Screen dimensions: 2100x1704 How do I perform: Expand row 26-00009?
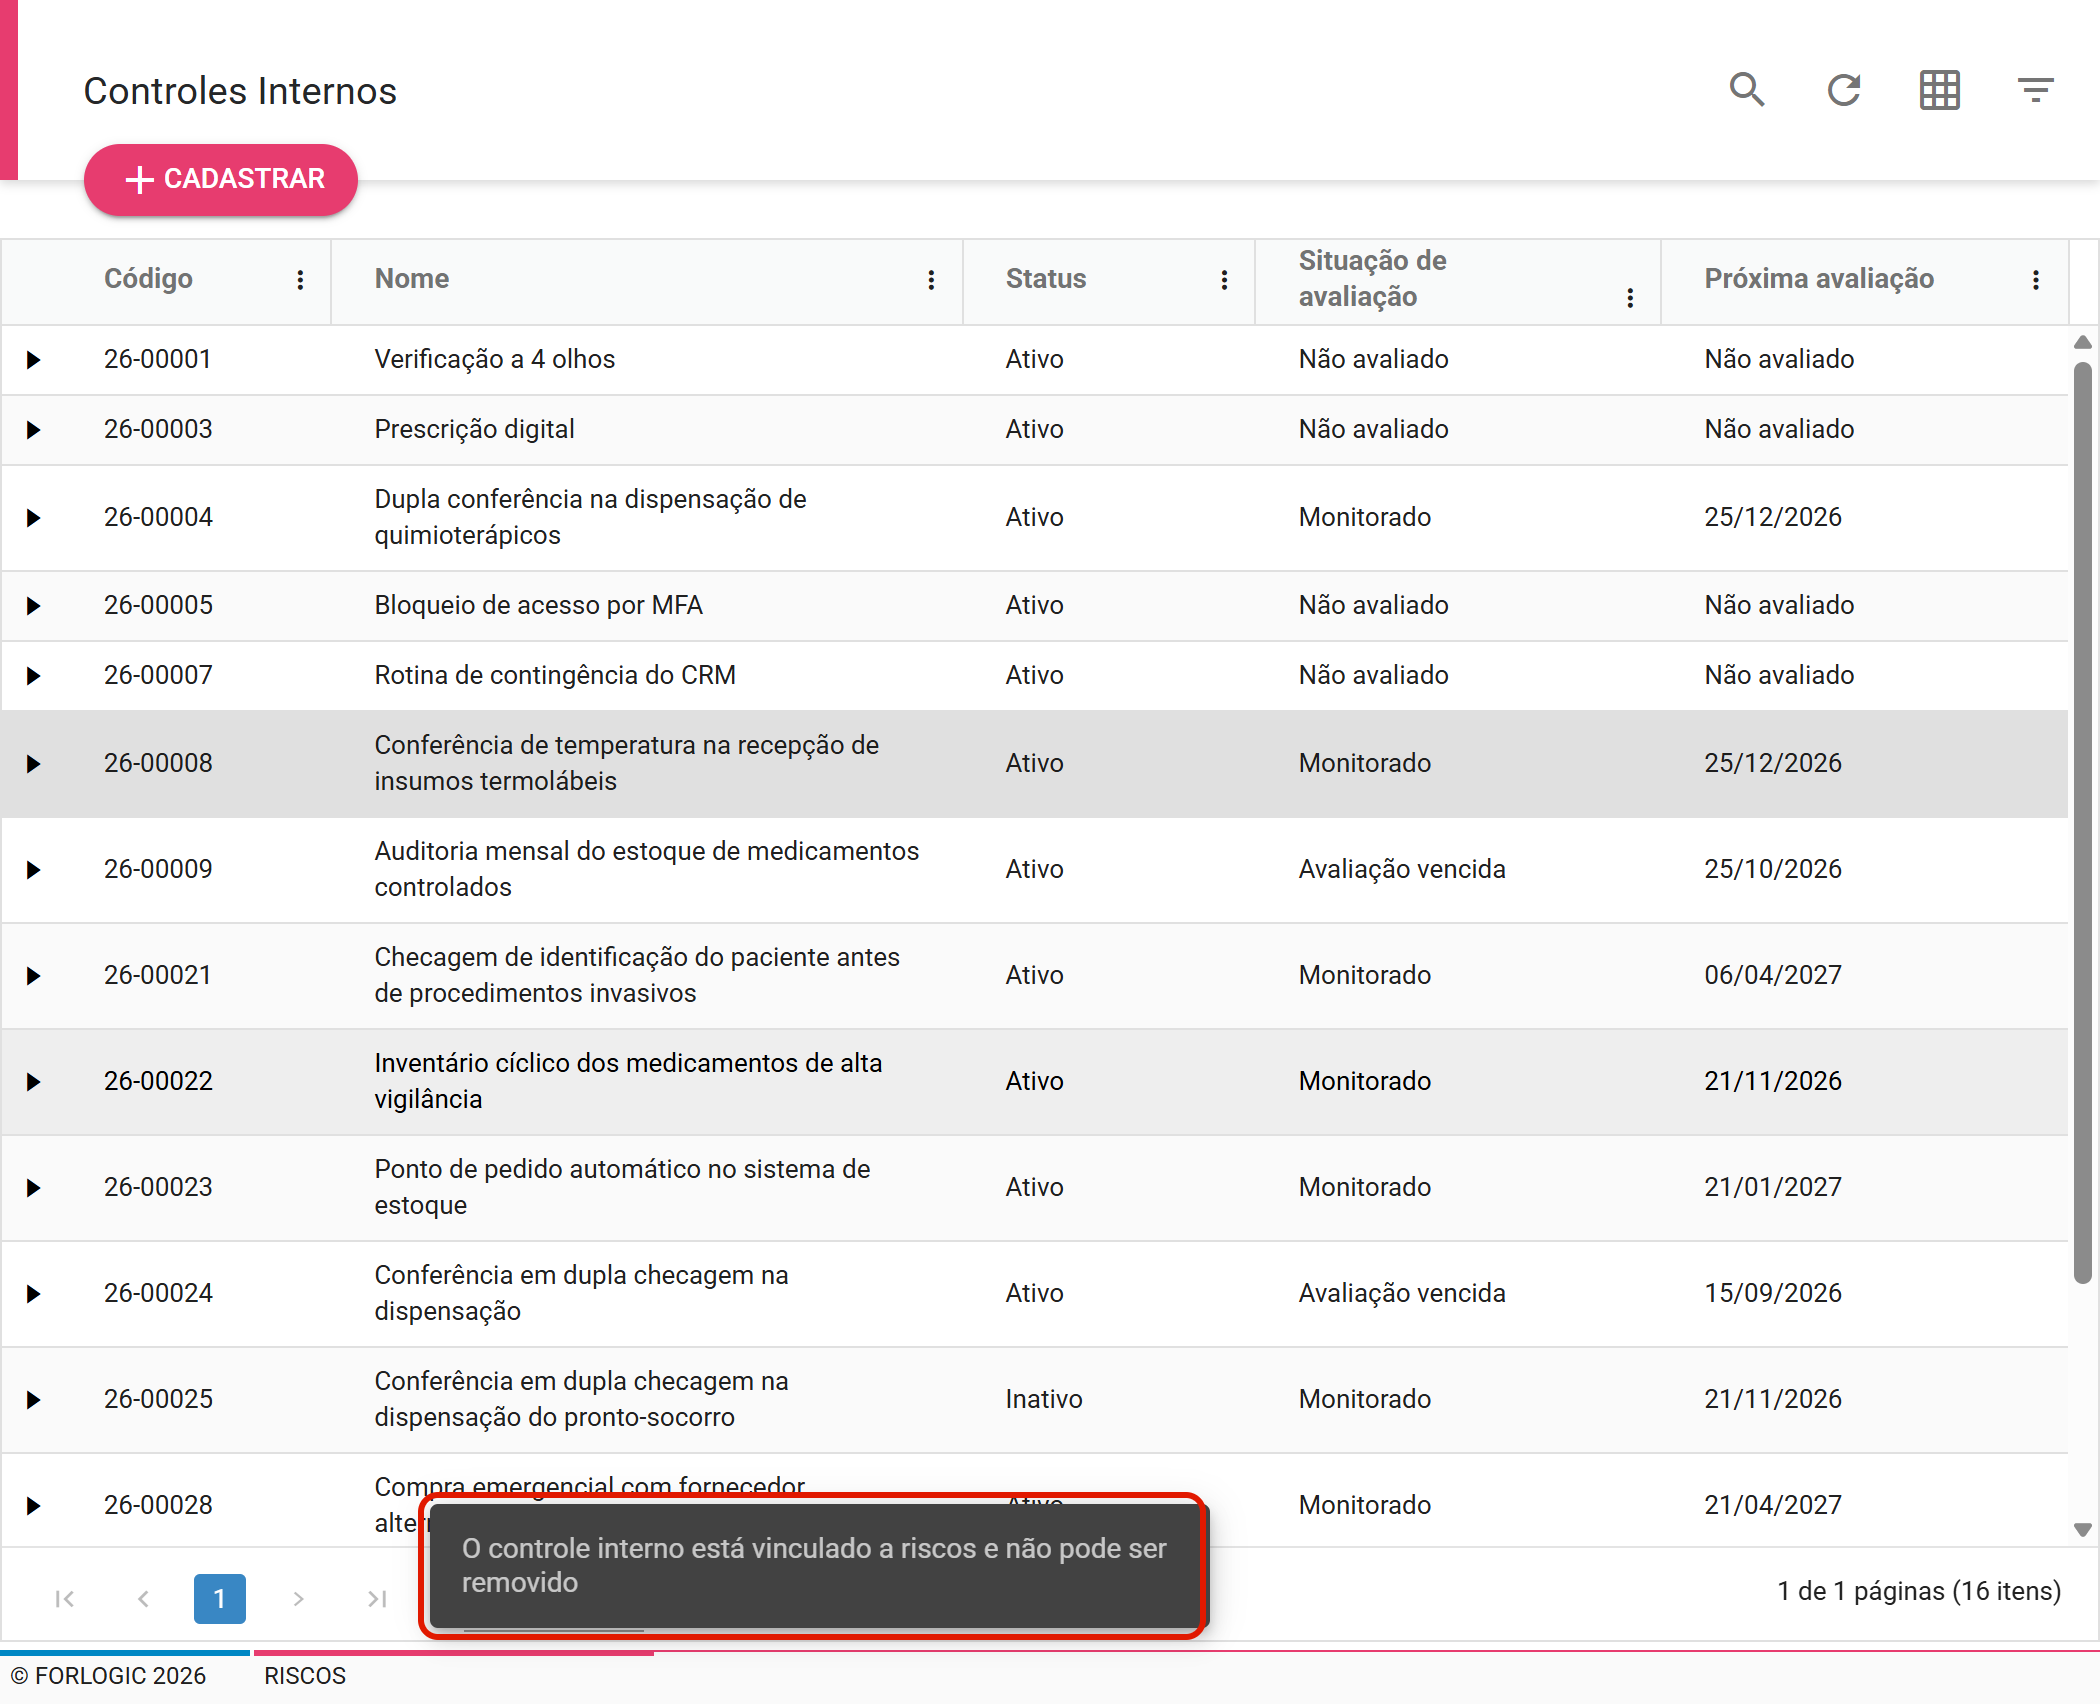tap(33, 870)
